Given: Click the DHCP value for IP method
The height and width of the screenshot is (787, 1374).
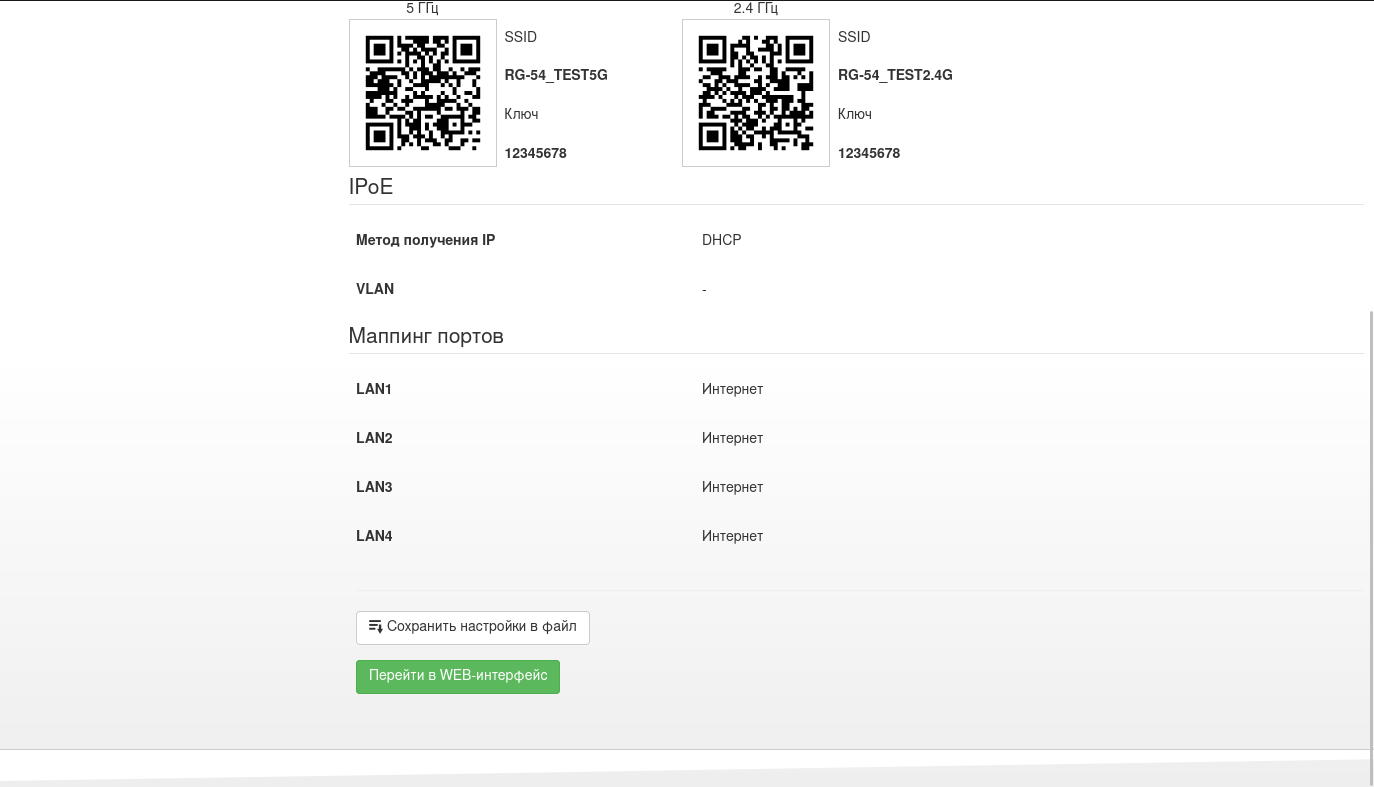Looking at the screenshot, I should [721, 240].
